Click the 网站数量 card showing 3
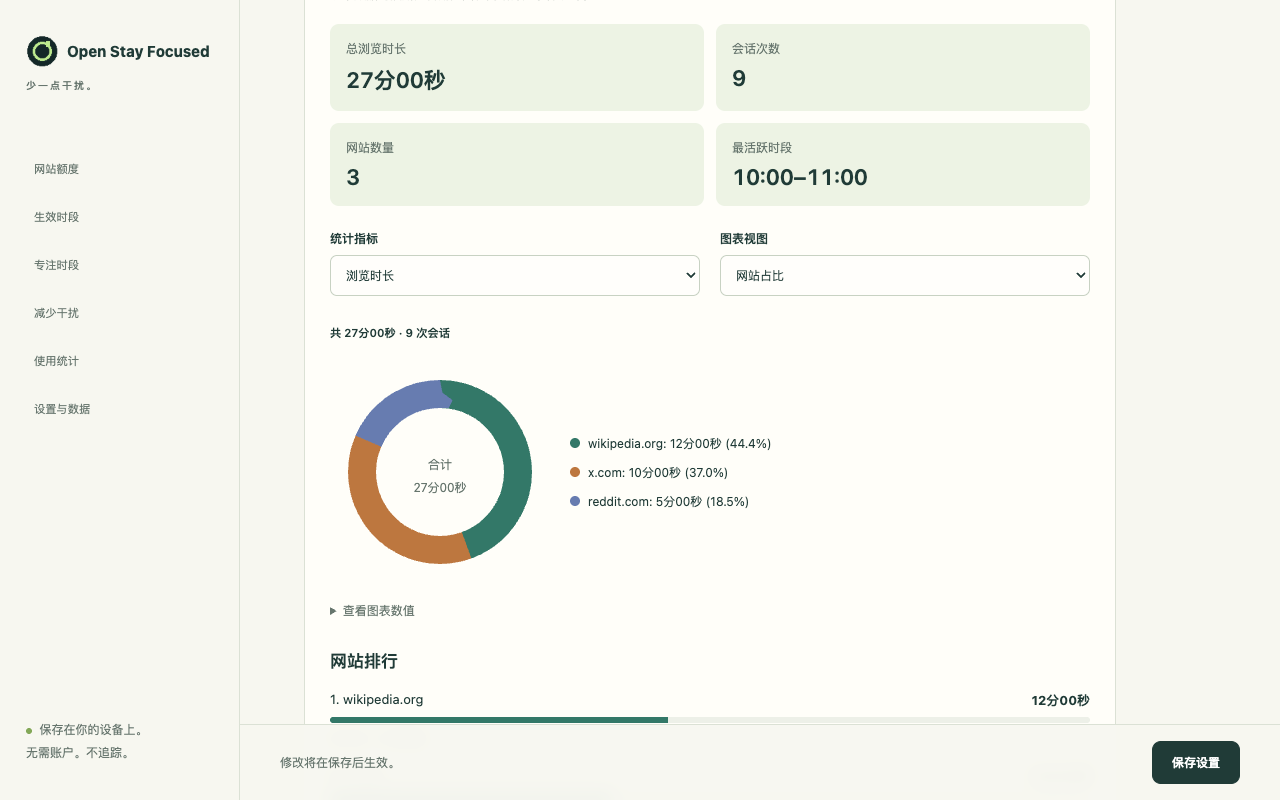Image resolution: width=1280 pixels, height=800 pixels. point(517,165)
